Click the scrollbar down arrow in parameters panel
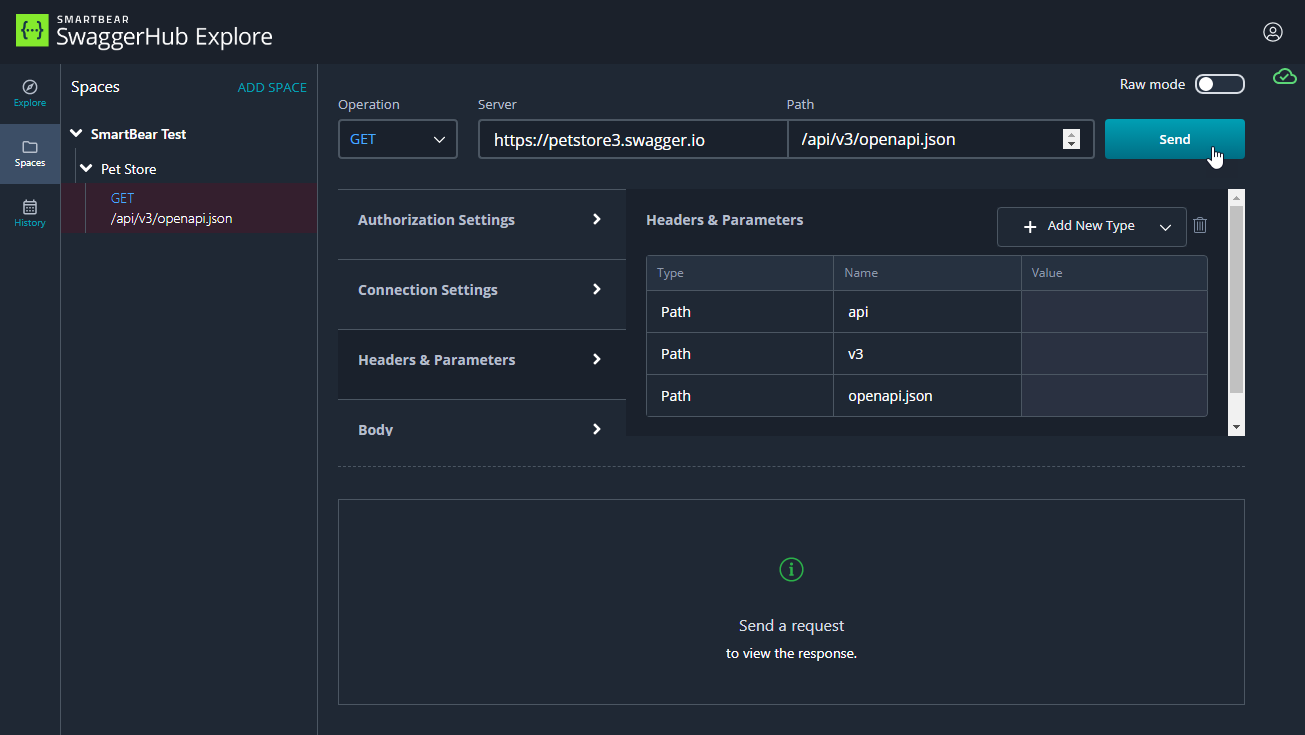The height and width of the screenshot is (735, 1305). [1236, 427]
